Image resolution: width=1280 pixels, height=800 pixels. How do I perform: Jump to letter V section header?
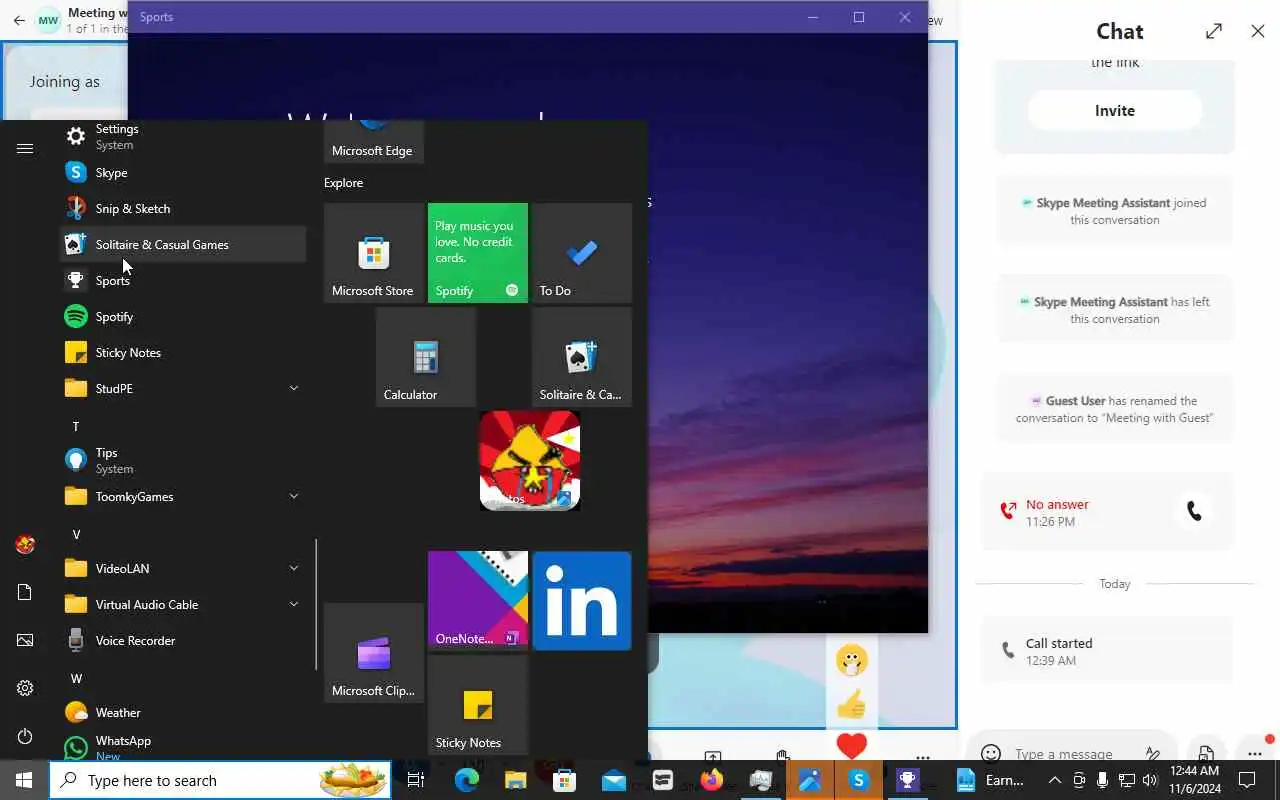click(x=76, y=534)
